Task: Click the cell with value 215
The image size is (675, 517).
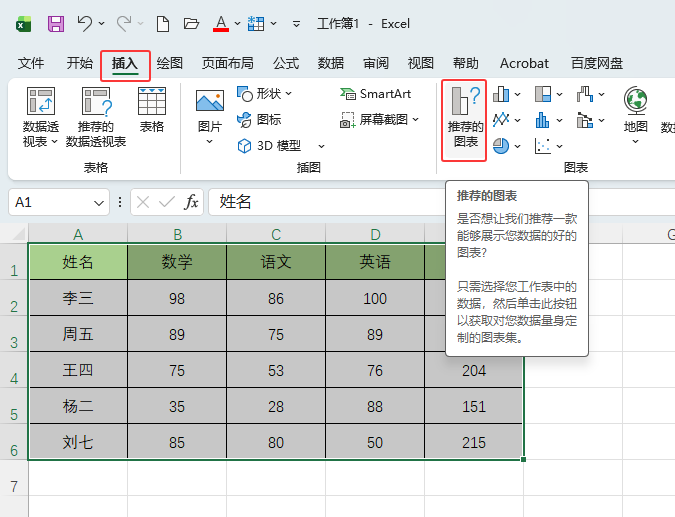Action: (x=474, y=442)
